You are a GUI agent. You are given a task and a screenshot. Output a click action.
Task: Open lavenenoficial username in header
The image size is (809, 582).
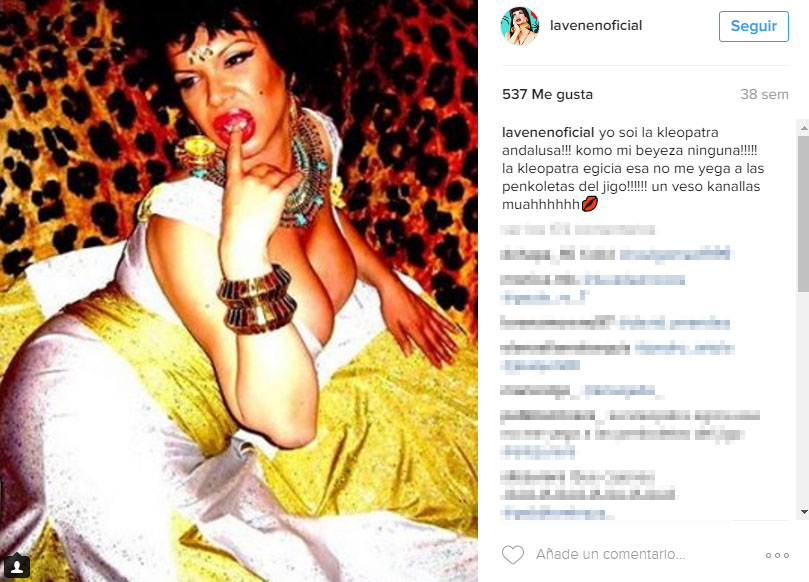point(596,25)
